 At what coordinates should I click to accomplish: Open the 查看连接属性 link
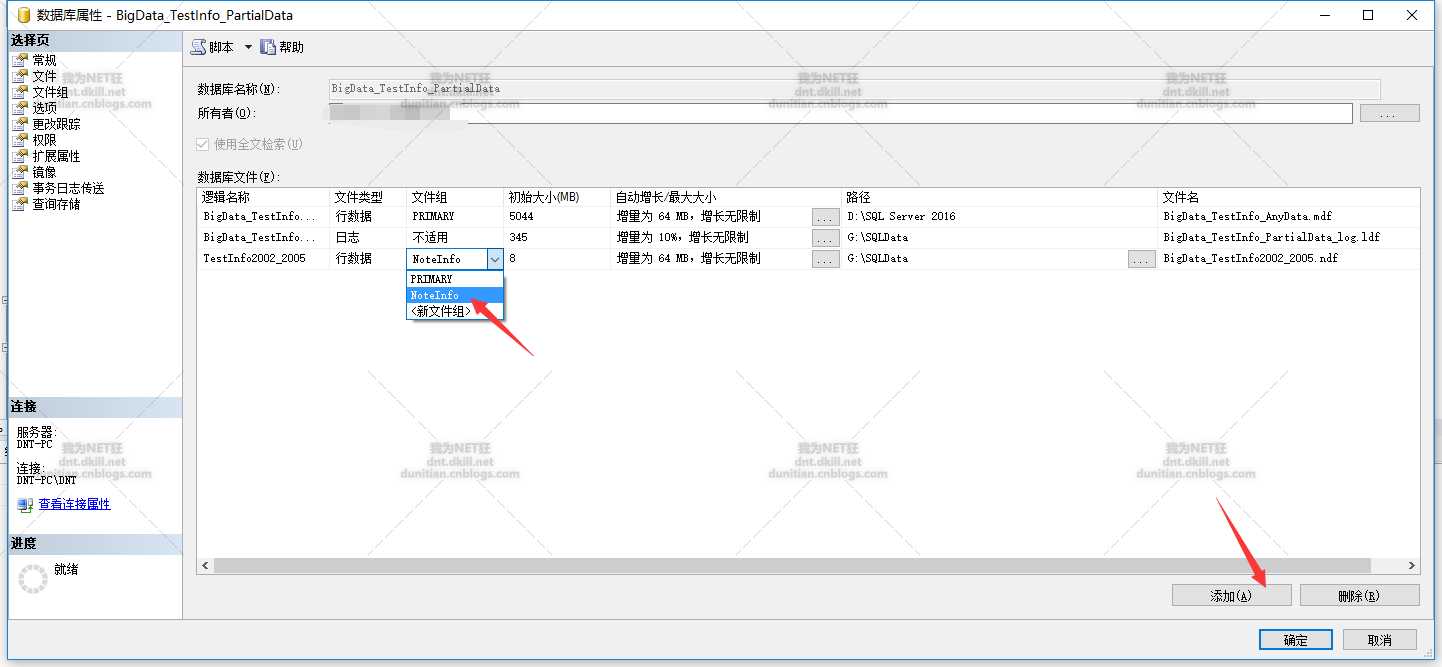(x=74, y=504)
